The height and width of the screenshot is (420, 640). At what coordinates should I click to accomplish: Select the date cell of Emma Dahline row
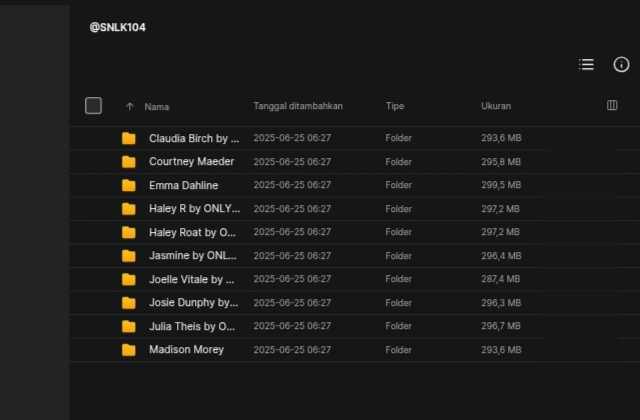[292, 185]
